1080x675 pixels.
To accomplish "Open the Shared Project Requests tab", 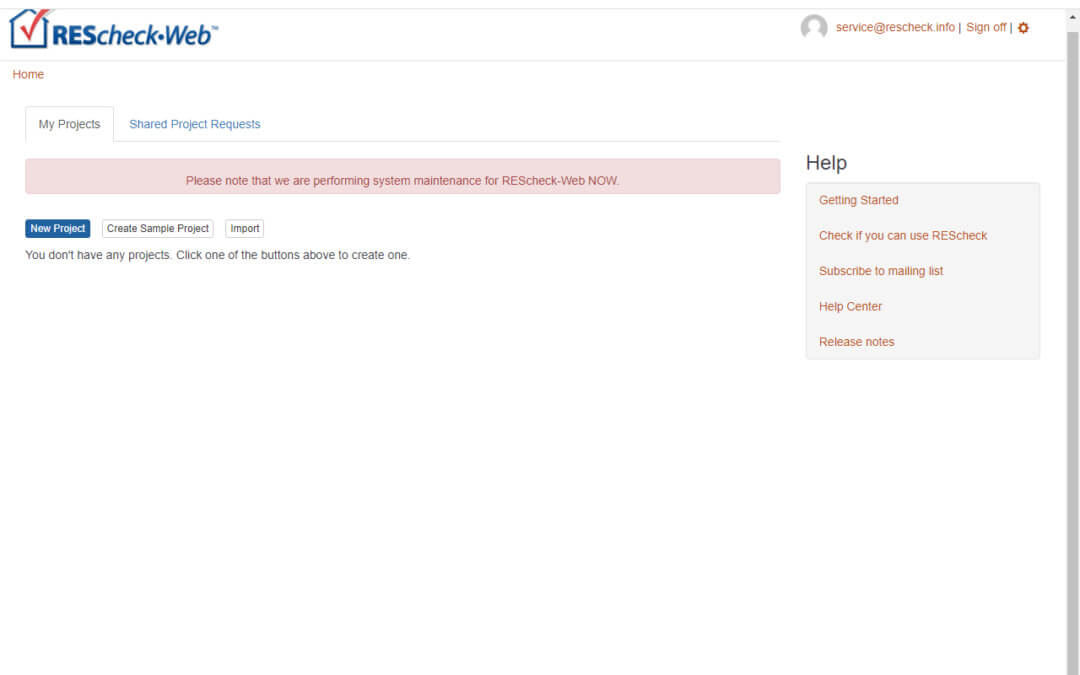I will (194, 125).
